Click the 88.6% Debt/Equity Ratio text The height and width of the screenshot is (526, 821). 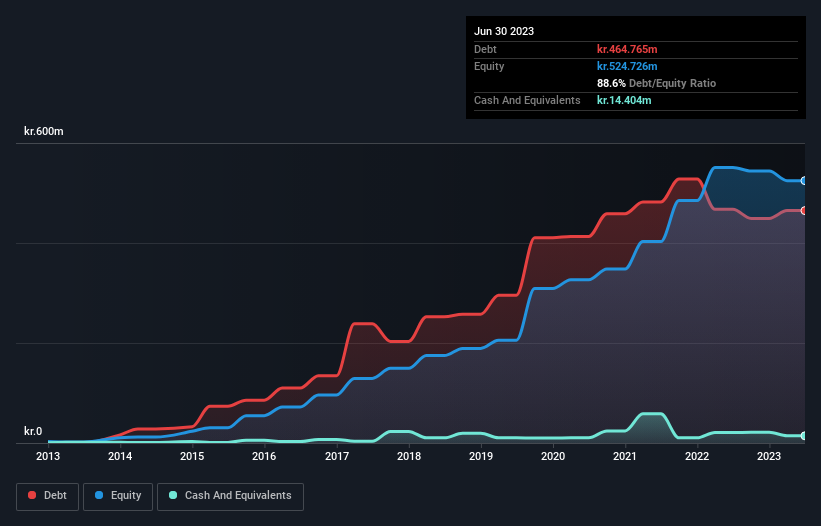click(x=656, y=83)
